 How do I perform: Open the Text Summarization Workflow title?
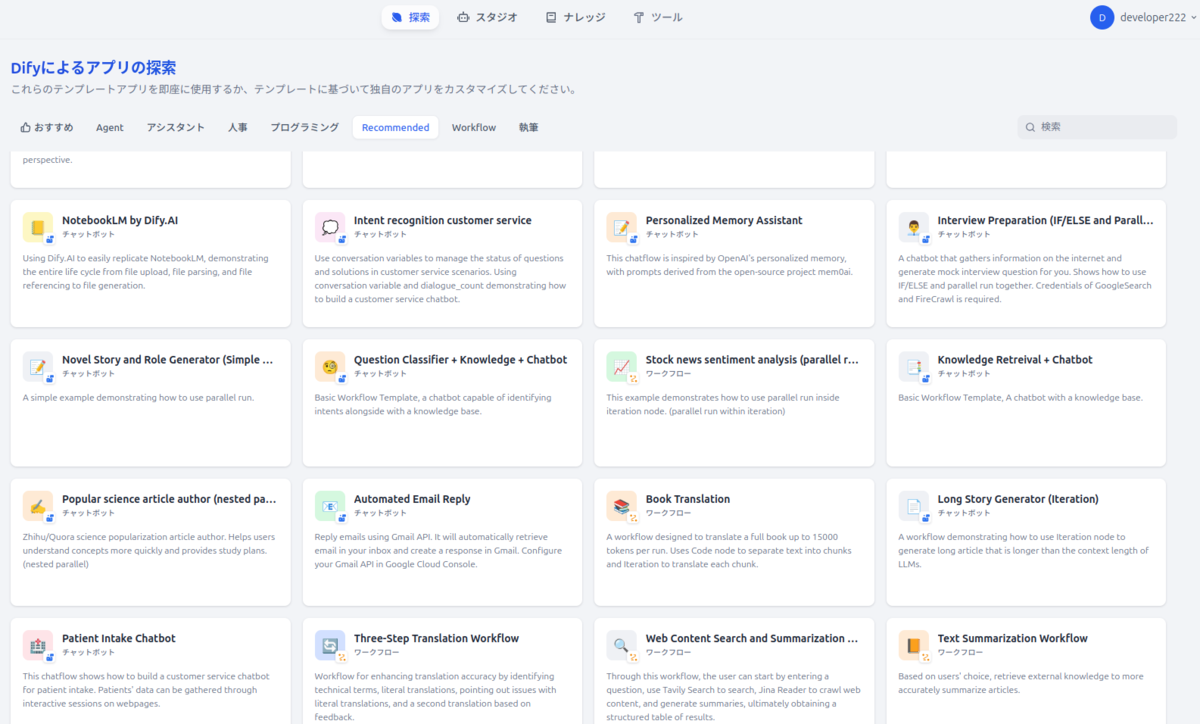click(x=1013, y=638)
